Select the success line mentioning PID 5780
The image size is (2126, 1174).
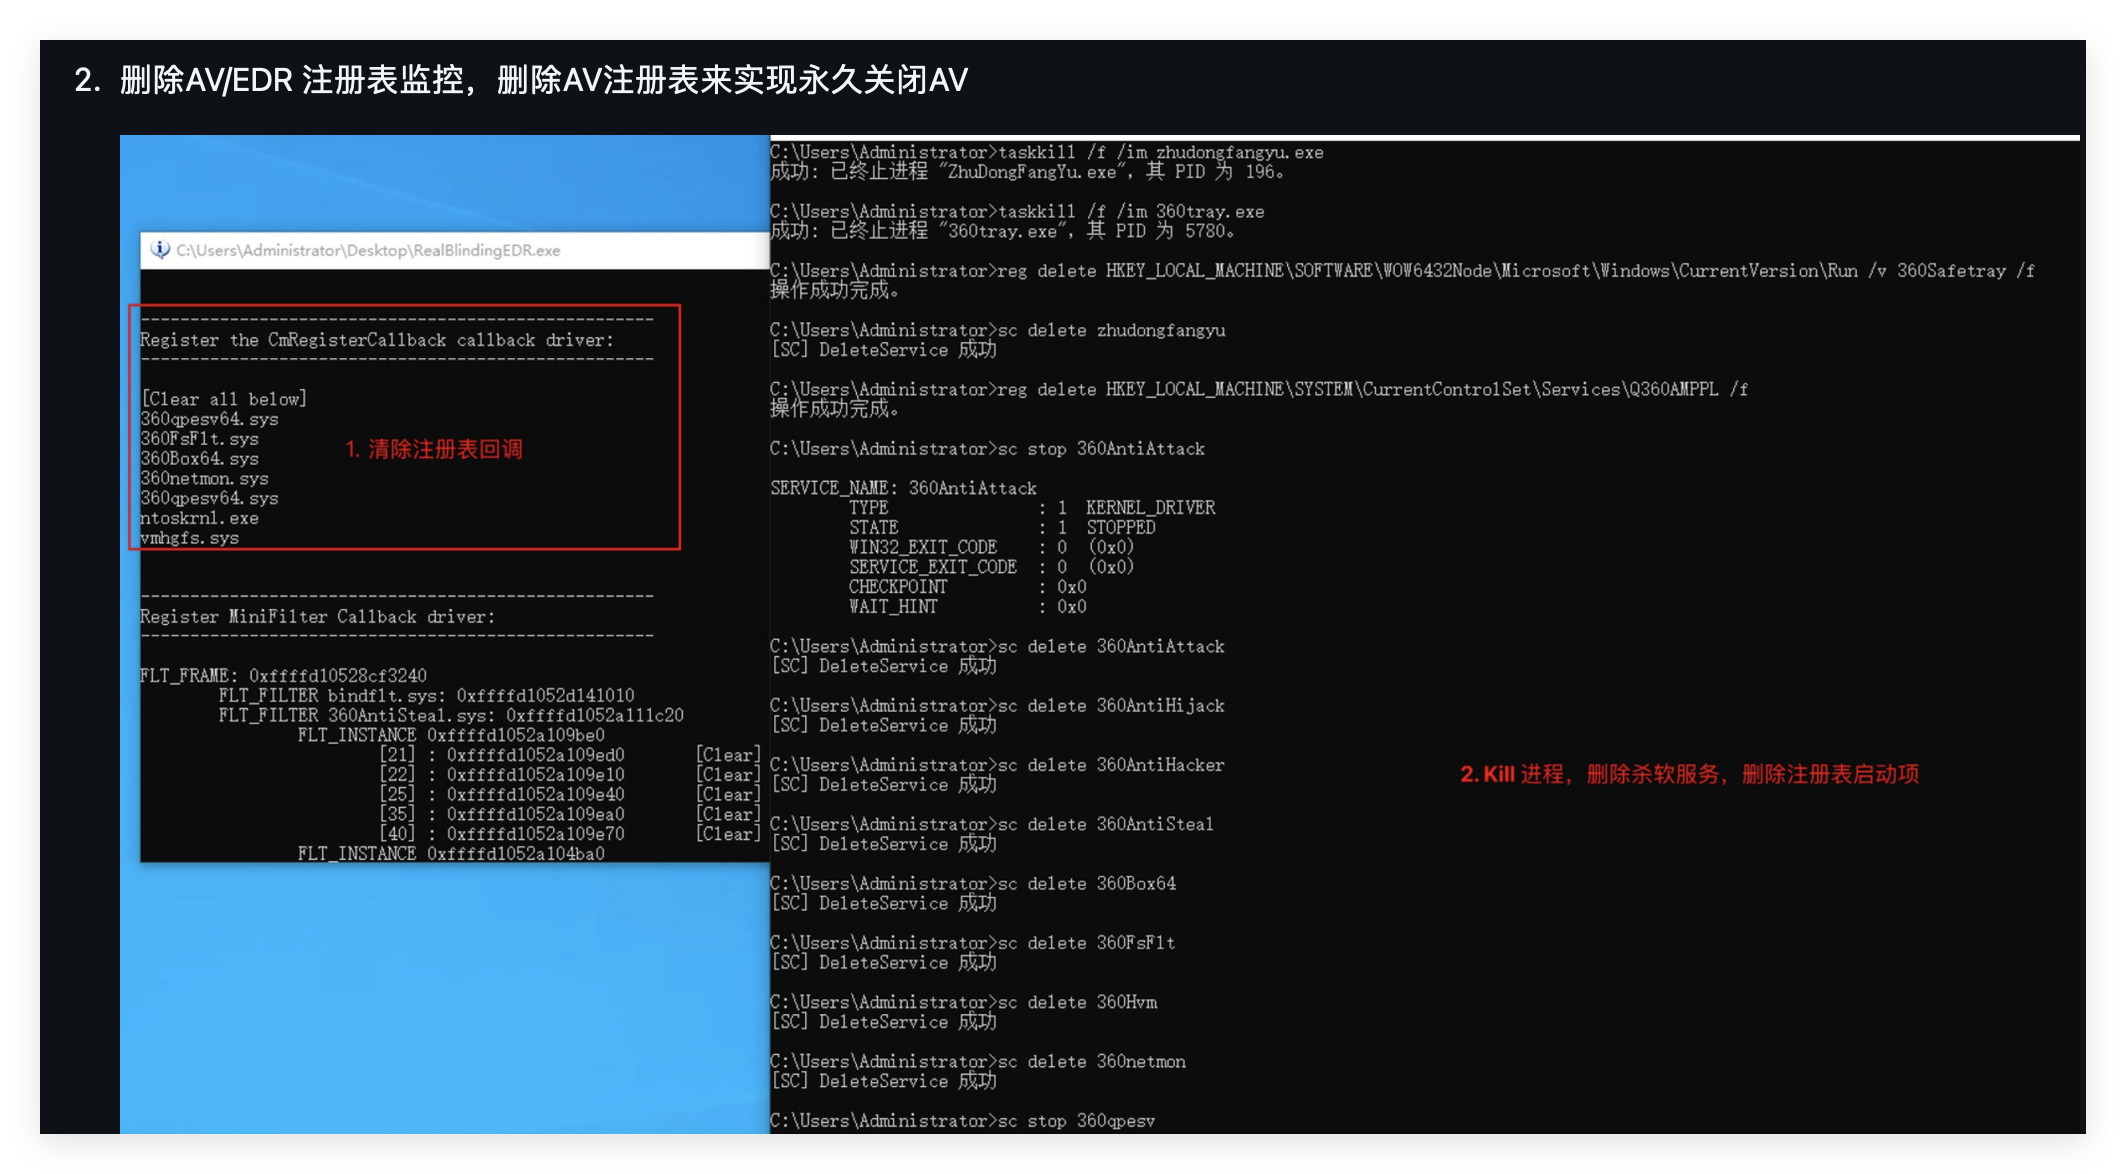pyautogui.click(x=1003, y=231)
